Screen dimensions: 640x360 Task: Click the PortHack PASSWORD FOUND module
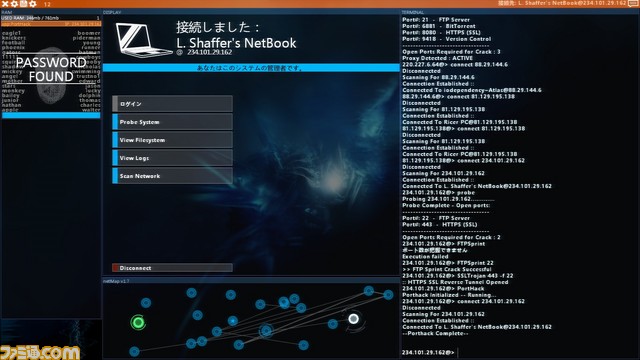coord(51,70)
